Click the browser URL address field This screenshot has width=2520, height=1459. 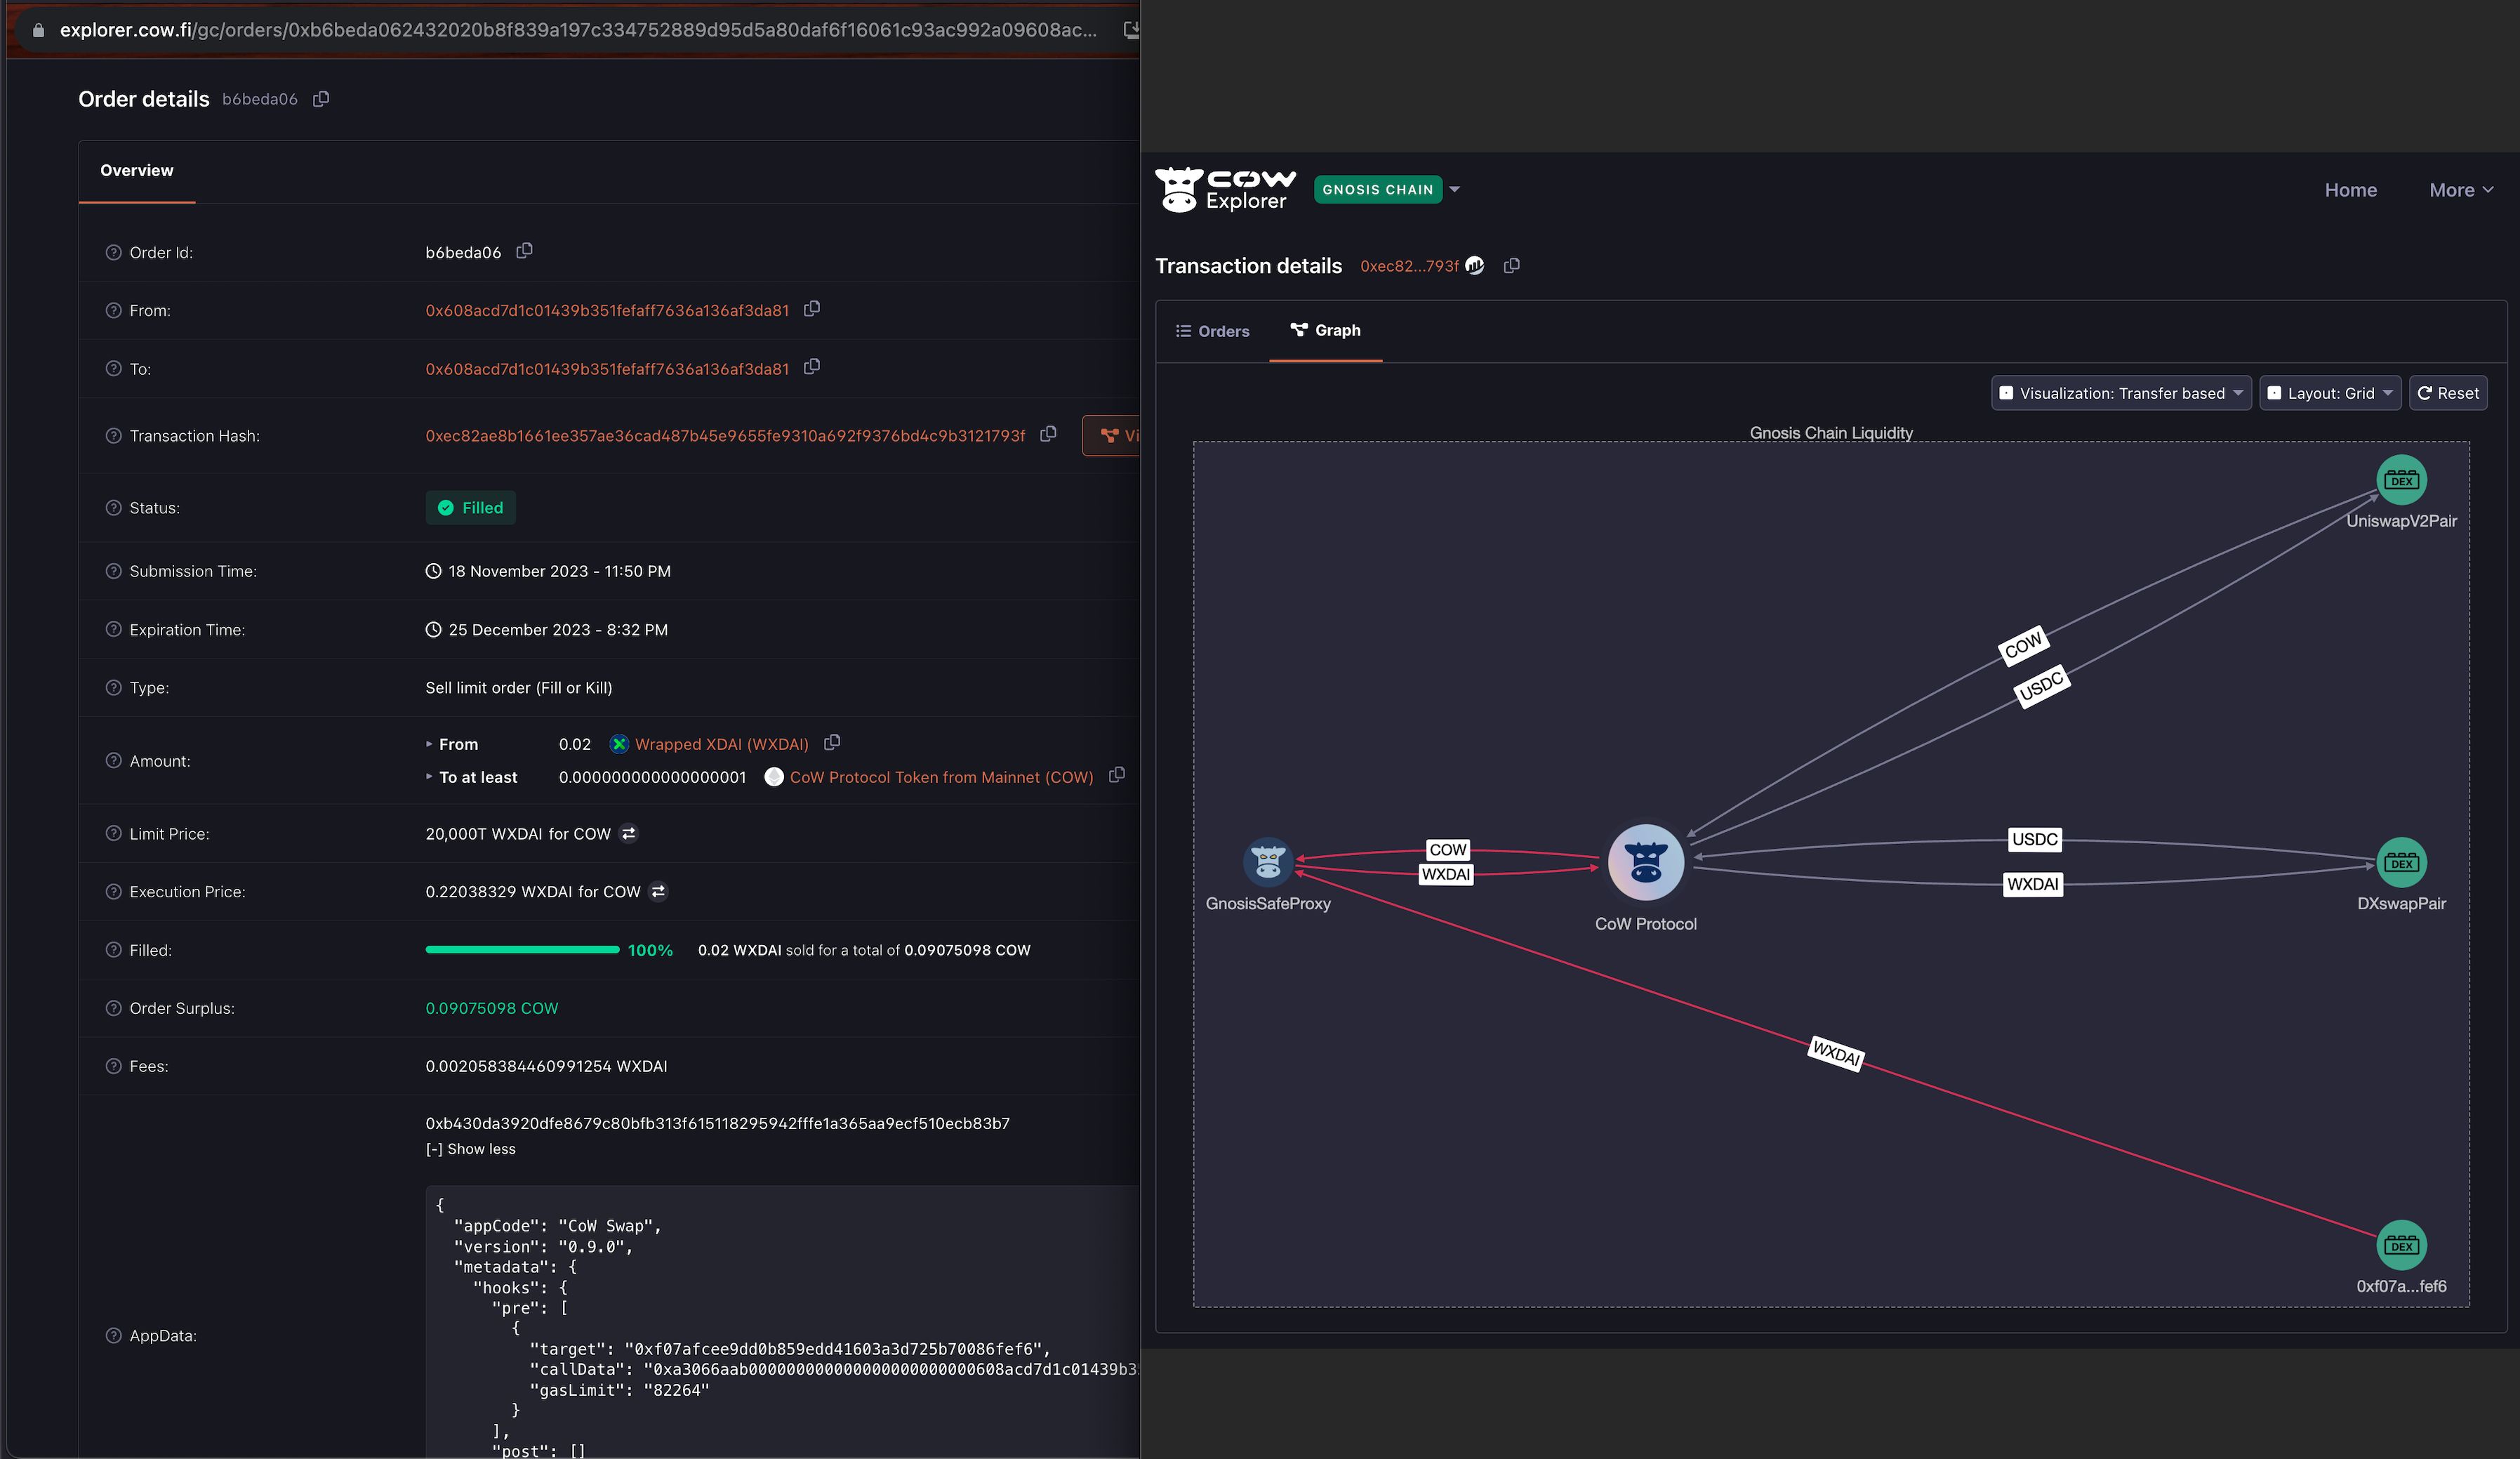(578, 30)
